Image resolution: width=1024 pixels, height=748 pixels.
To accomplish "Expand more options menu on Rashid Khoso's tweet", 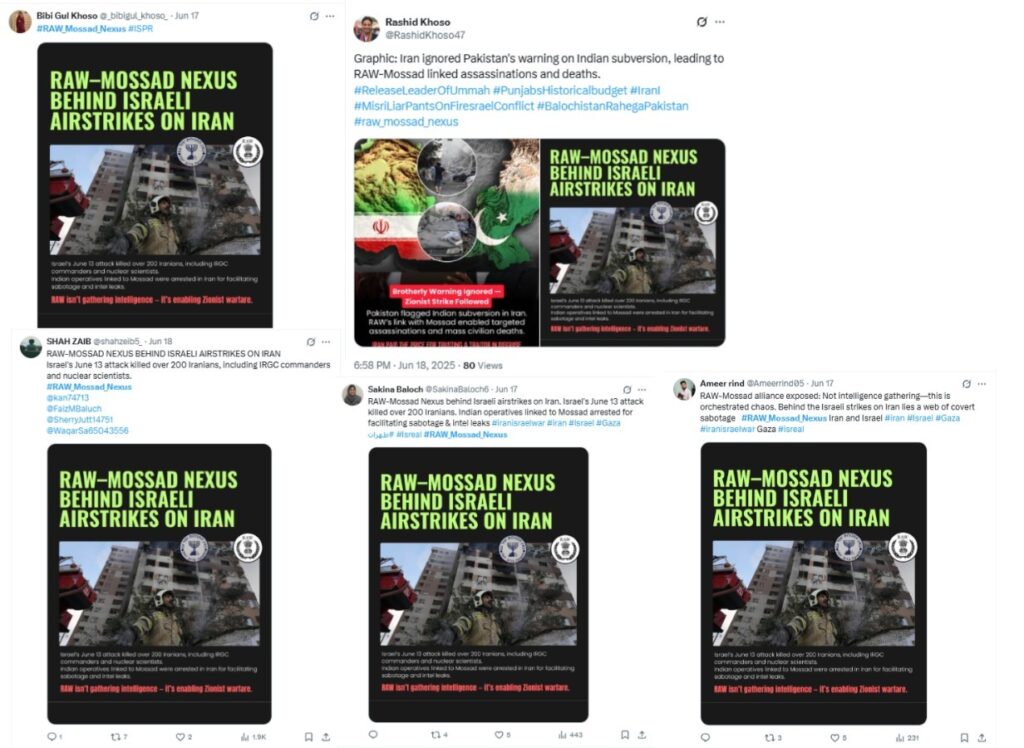I will [x=720, y=22].
